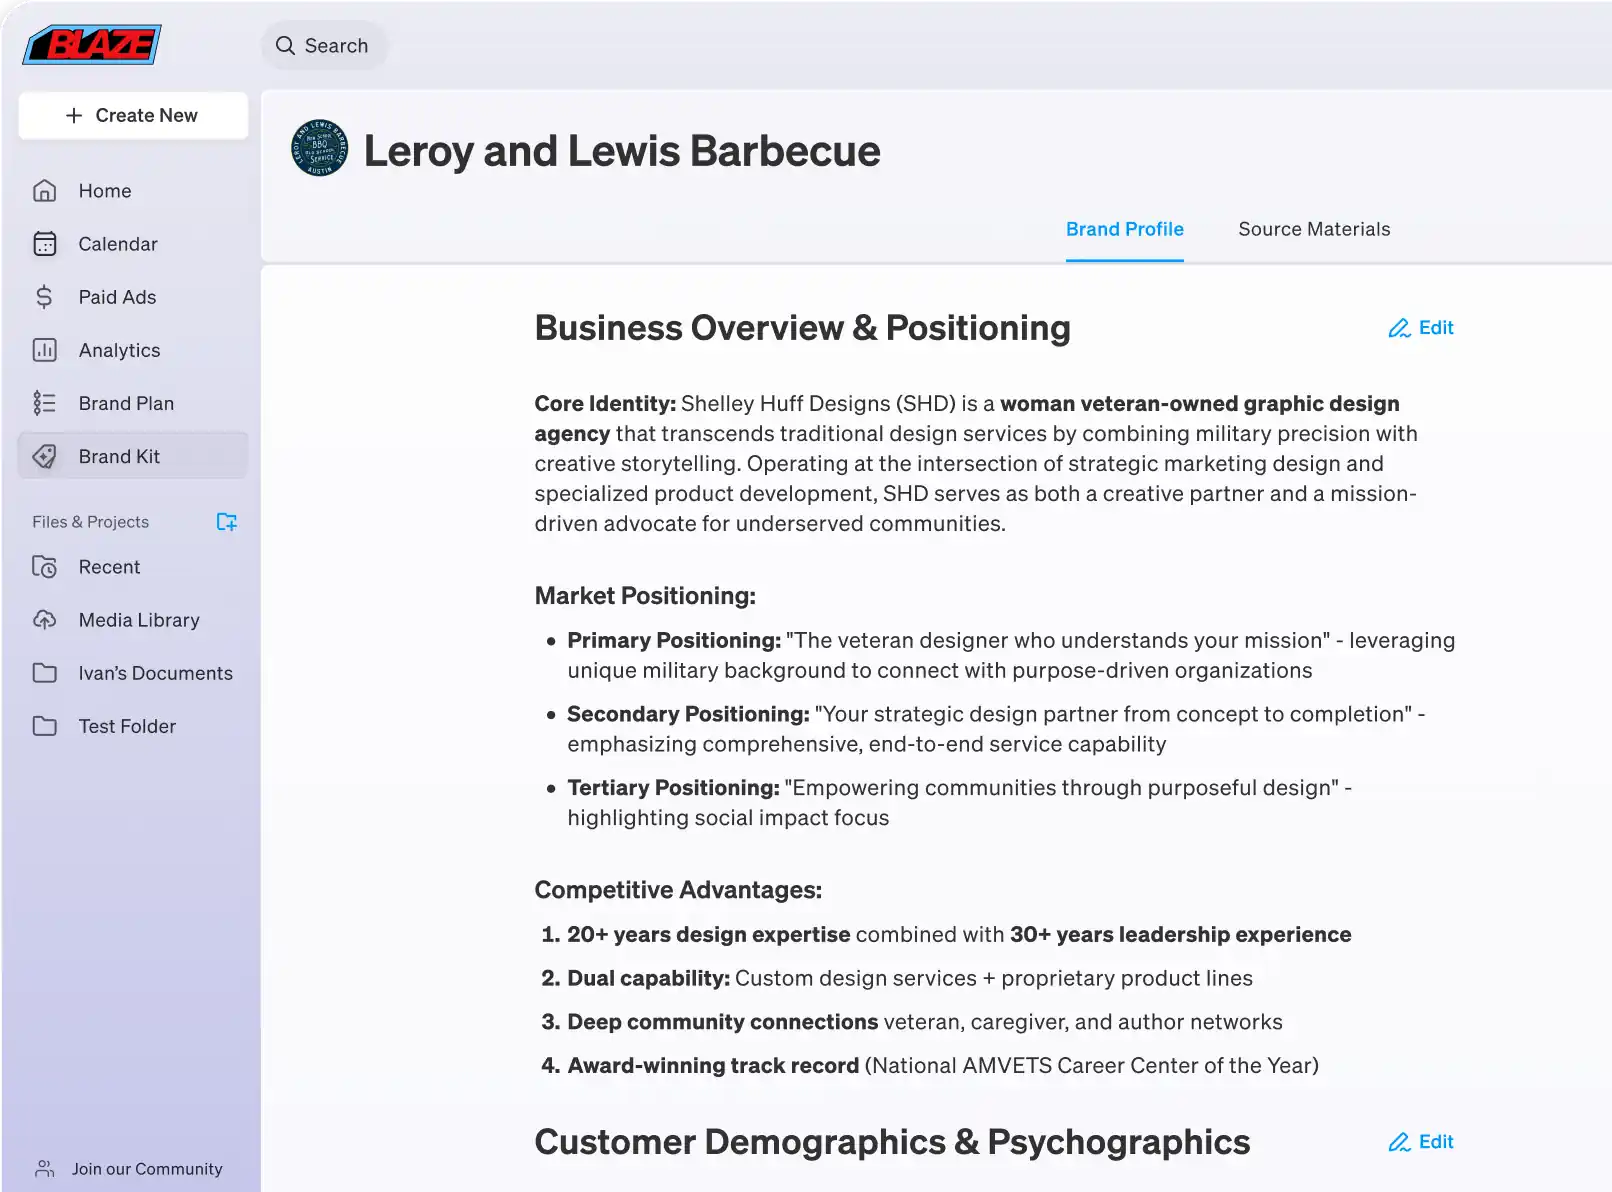Click the Create New button

tap(133, 116)
